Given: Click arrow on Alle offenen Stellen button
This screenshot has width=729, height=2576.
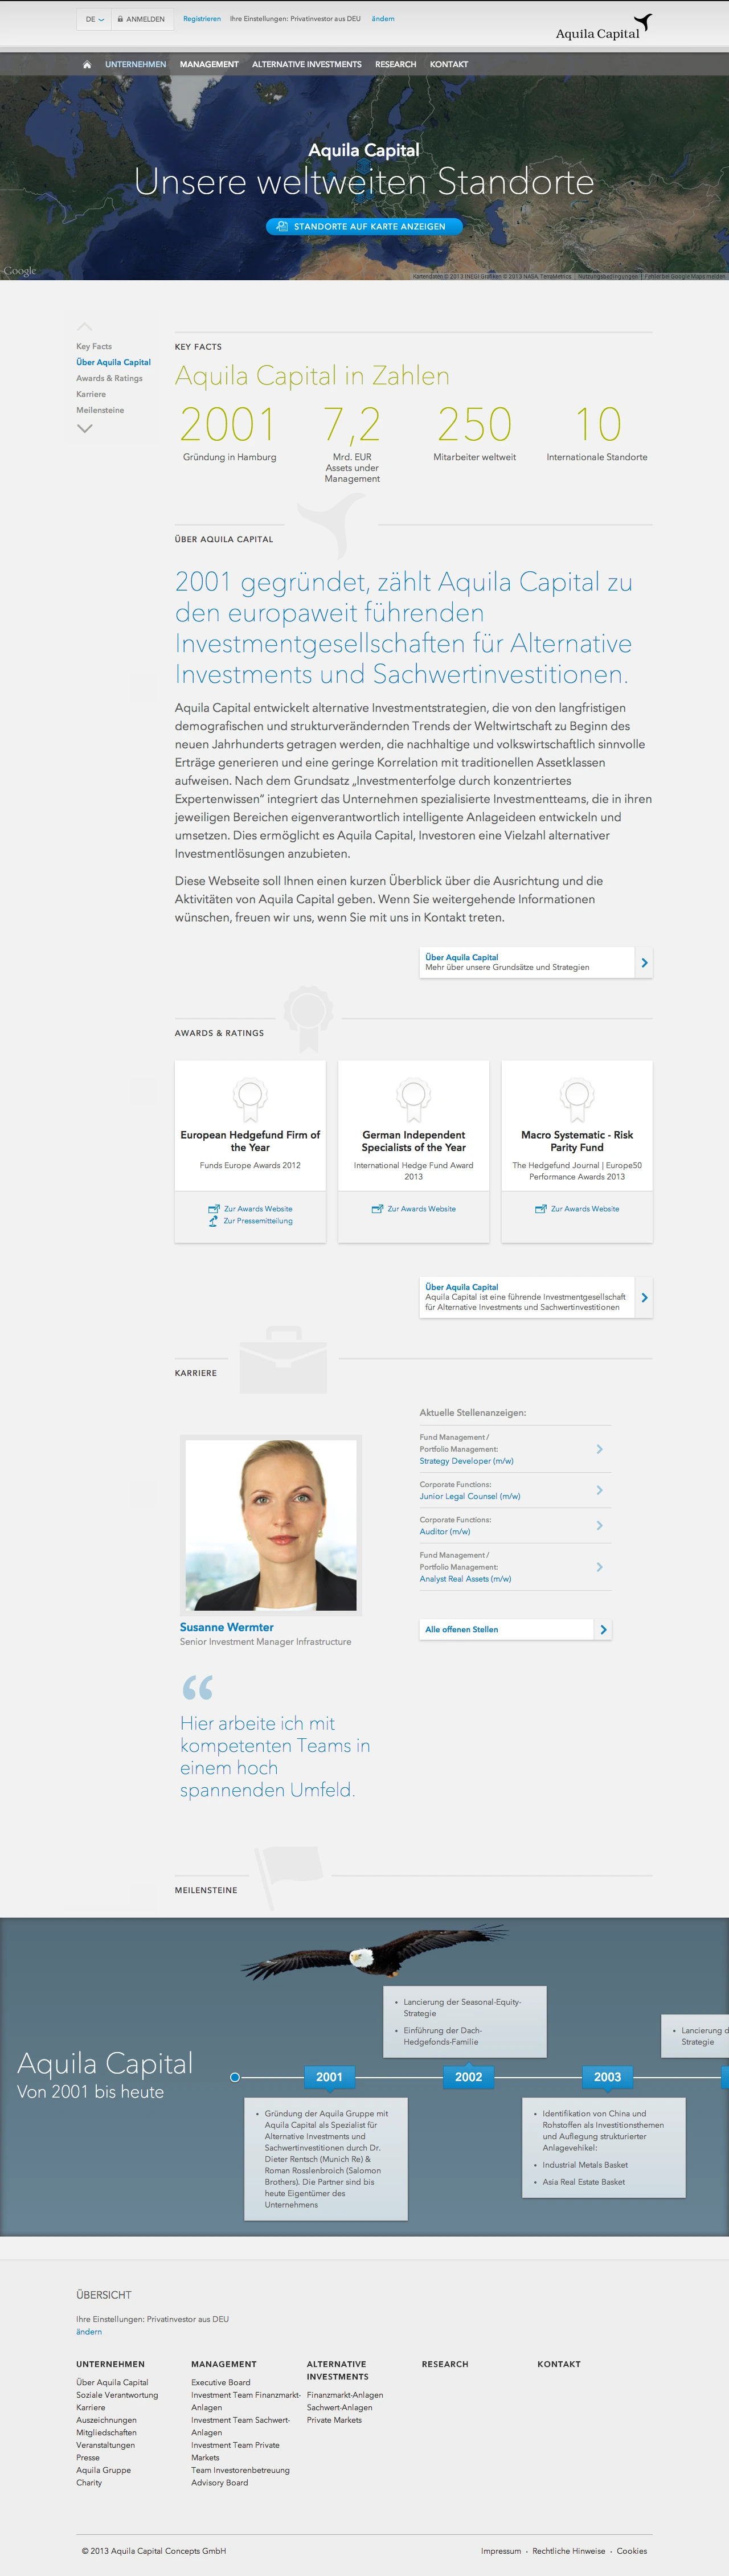Looking at the screenshot, I should pyautogui.click(x=603, y=1629).
